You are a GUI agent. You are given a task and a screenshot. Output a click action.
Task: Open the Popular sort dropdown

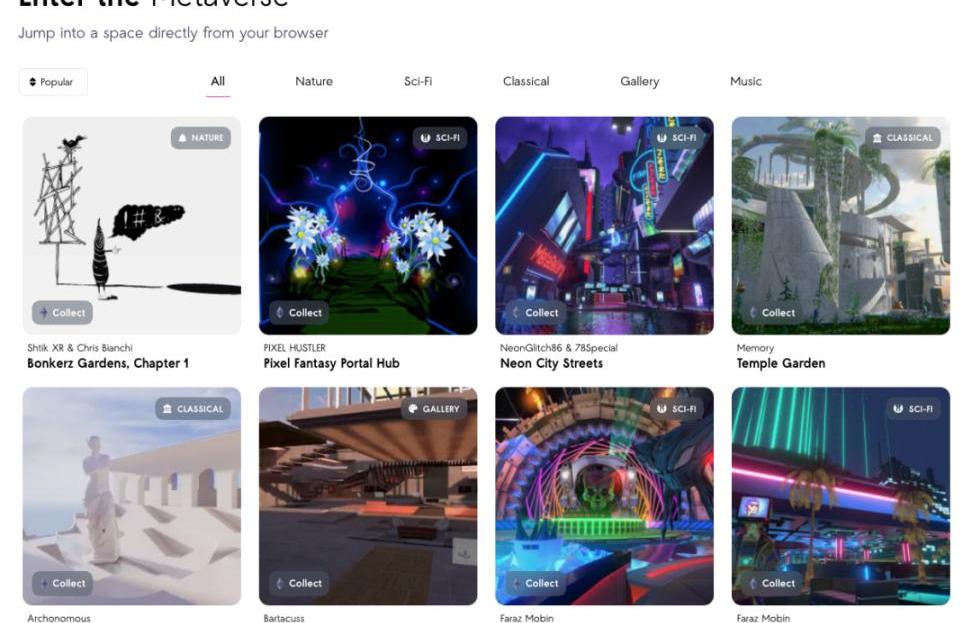pyautogui.click(x=53, y=82)
